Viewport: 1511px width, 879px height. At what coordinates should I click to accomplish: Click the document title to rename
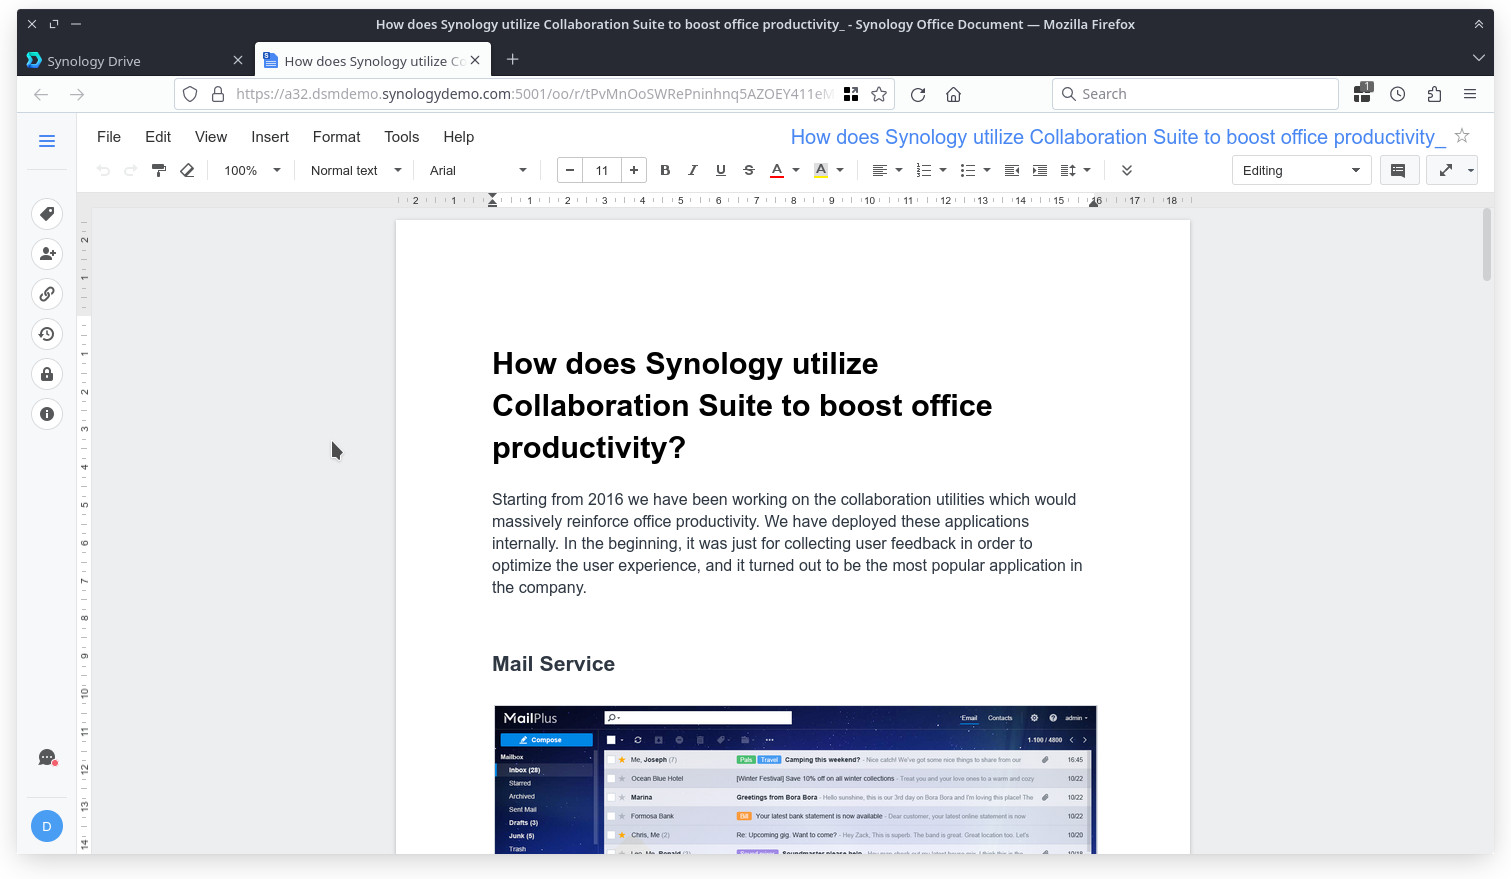coord(1117,137)
